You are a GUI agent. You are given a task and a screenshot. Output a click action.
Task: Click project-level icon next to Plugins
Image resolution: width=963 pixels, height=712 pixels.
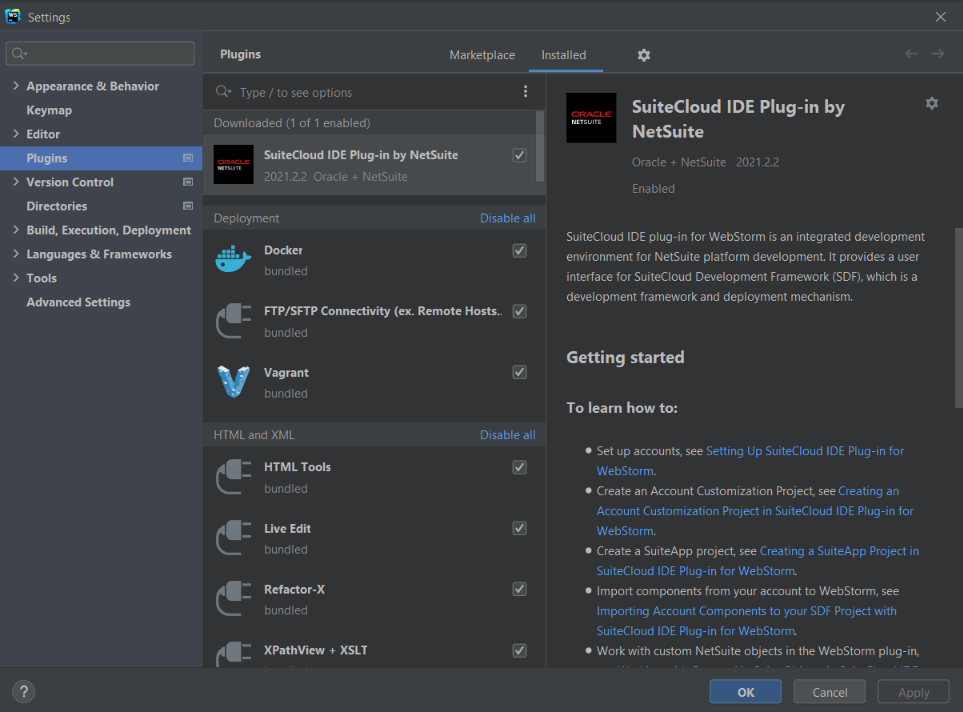[x=188, y=158]
